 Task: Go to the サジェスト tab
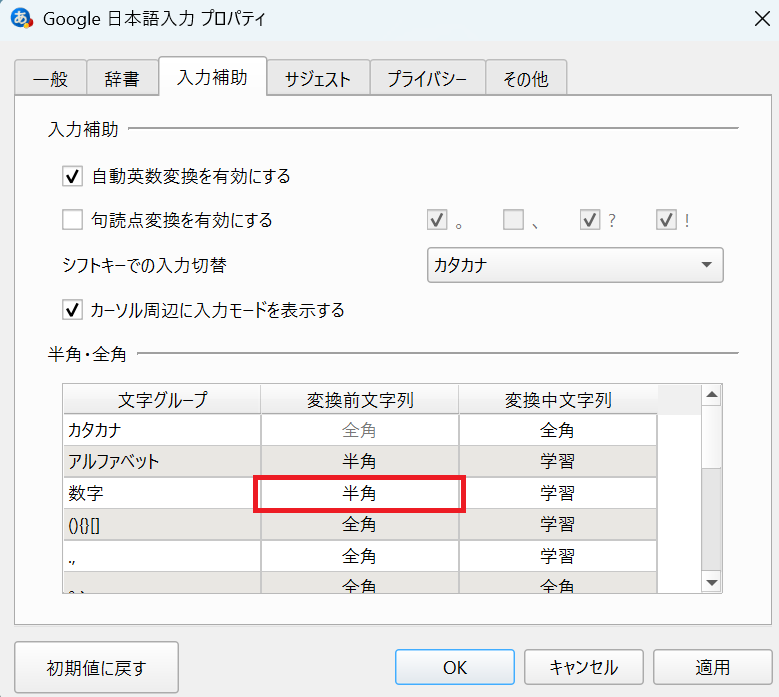point(318,78)
